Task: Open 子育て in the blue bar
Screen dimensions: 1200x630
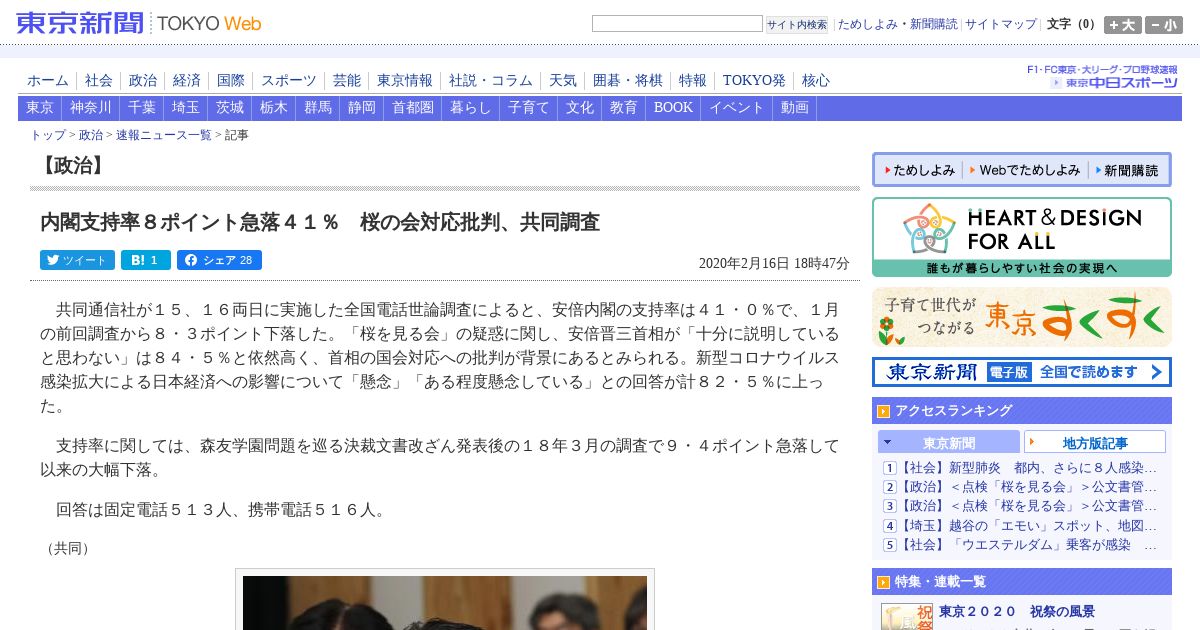Action: coord(529,108)
